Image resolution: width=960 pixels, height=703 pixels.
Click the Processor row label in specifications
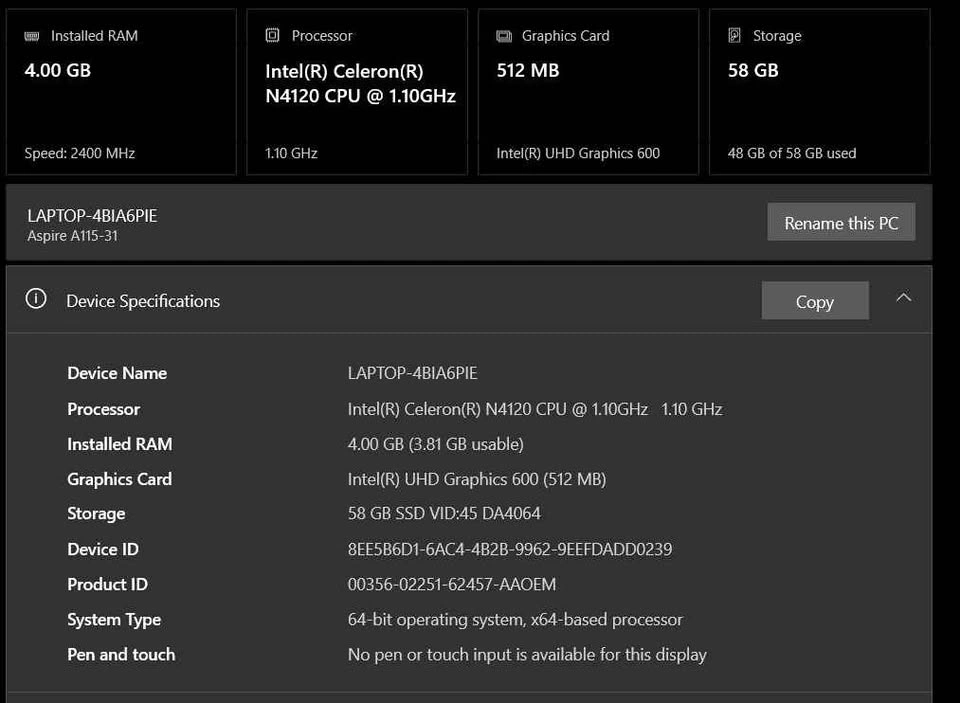103,409
